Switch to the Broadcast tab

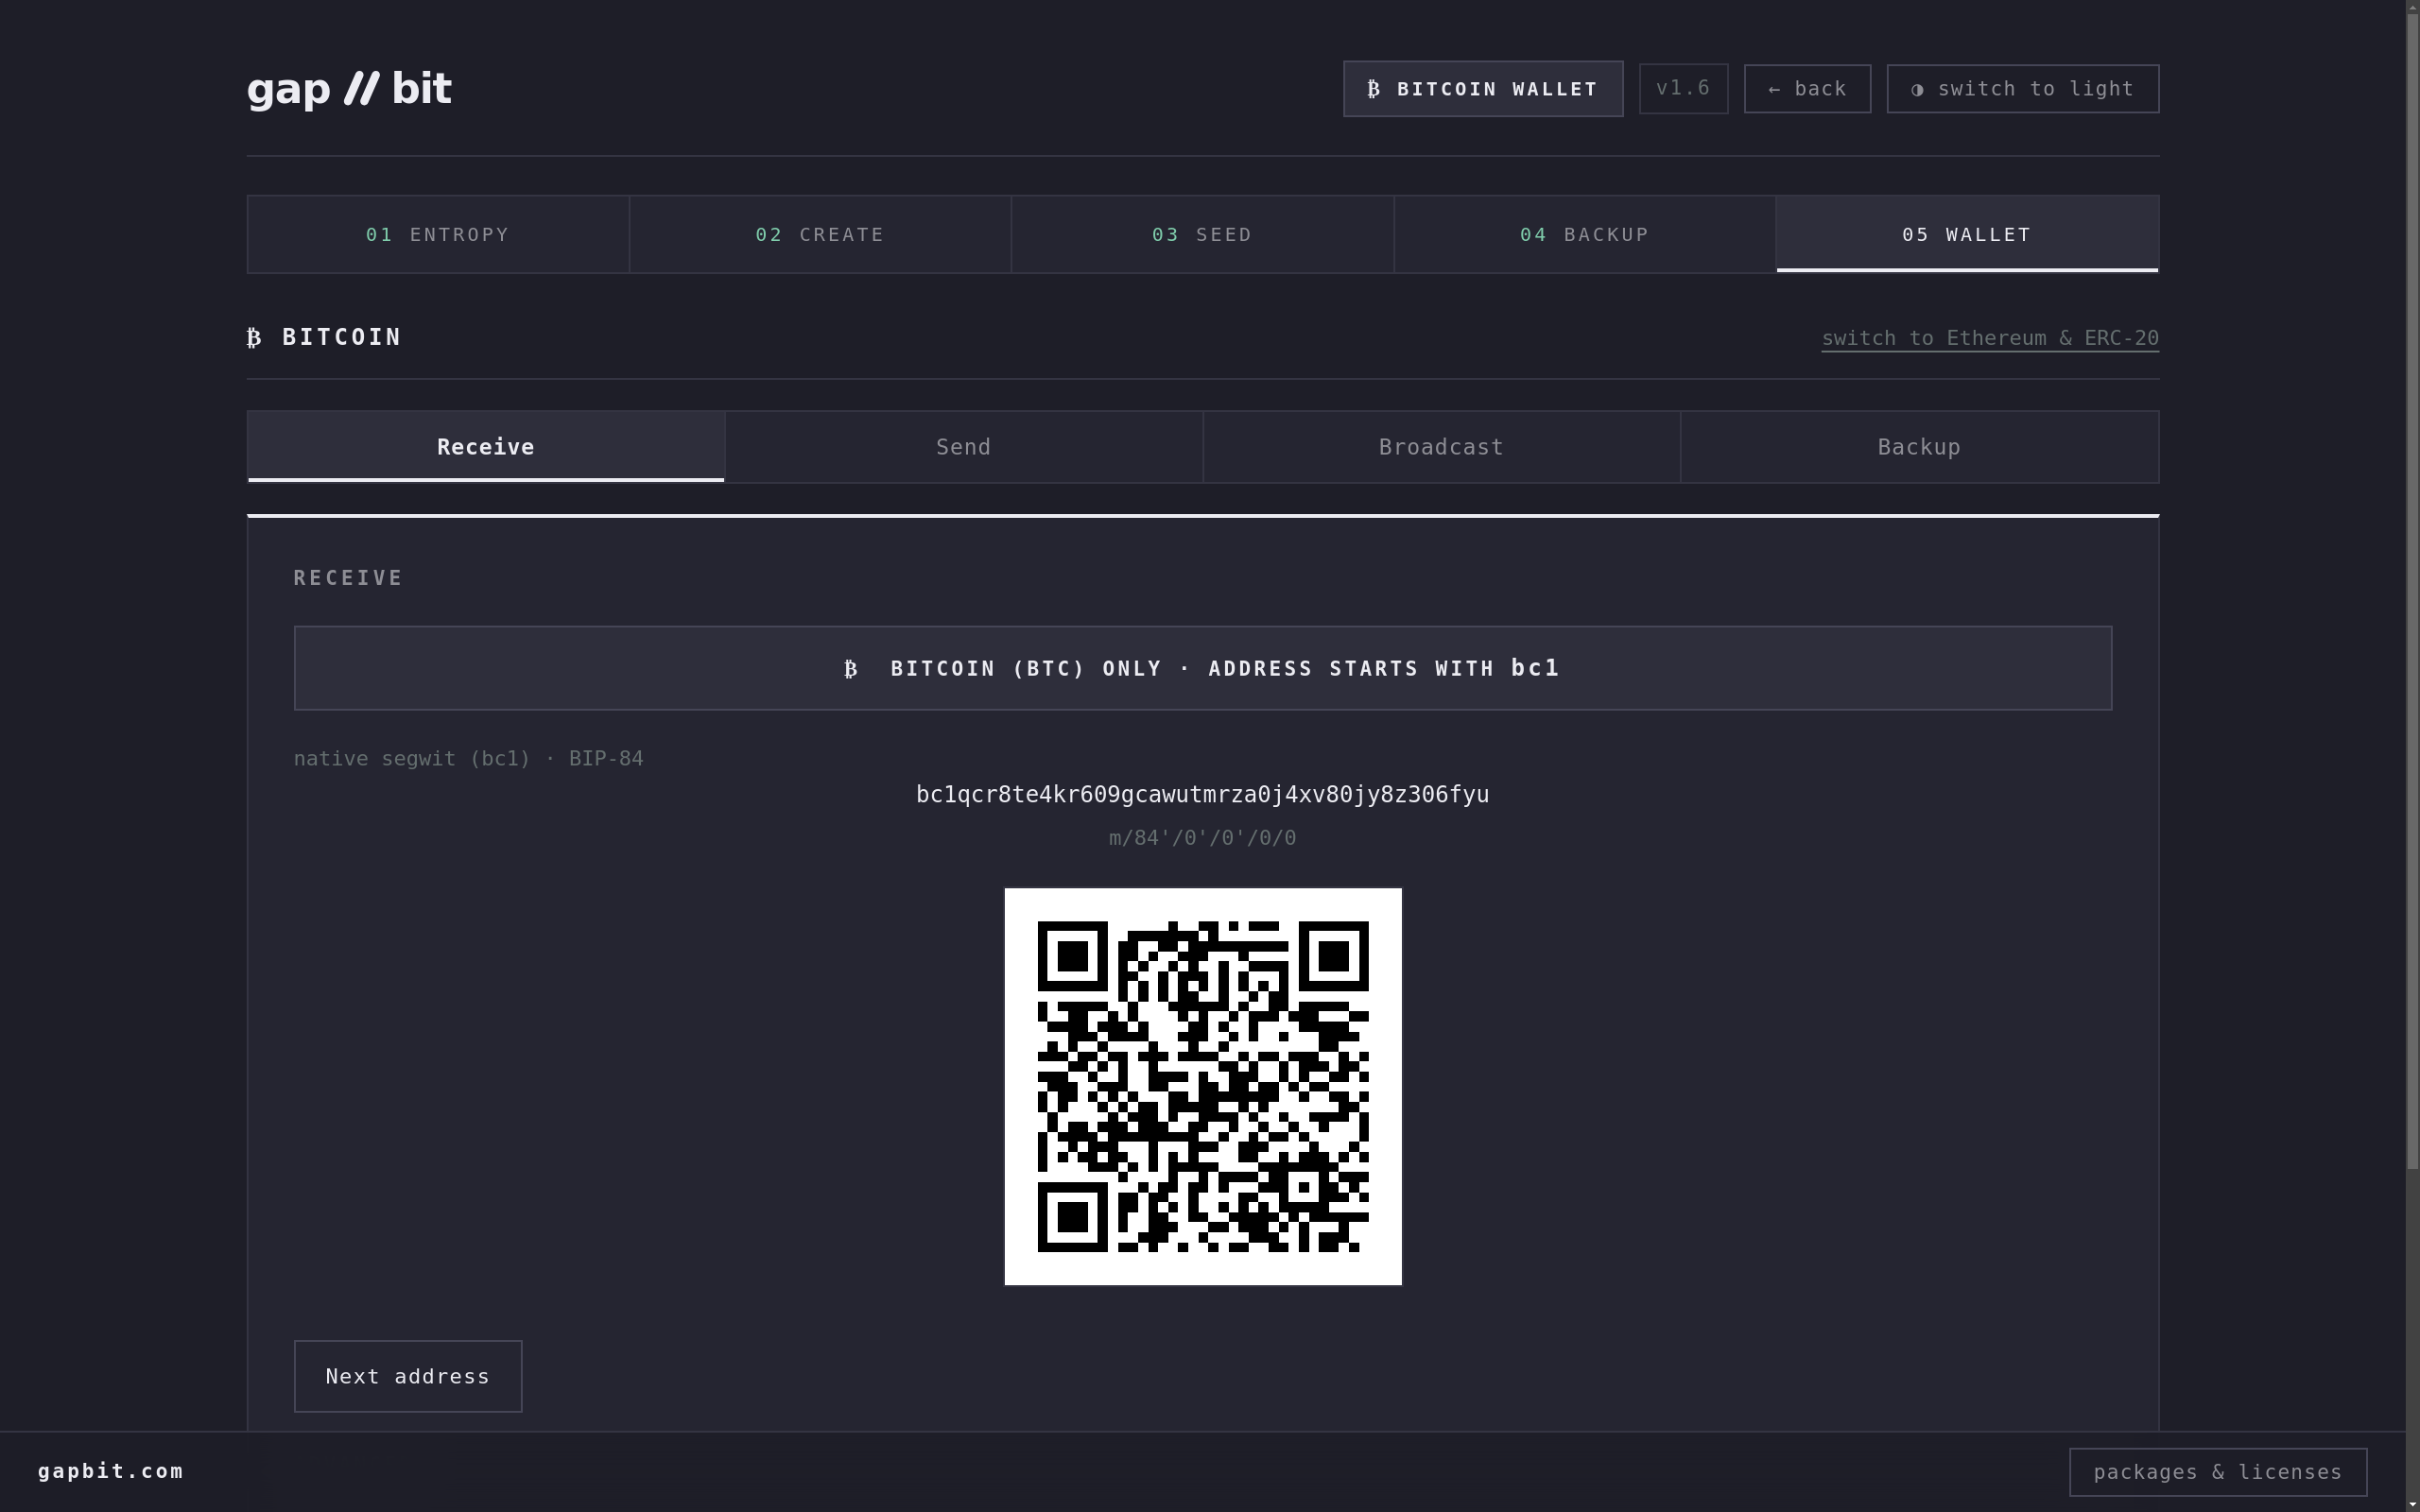(x=1441, y=447)
